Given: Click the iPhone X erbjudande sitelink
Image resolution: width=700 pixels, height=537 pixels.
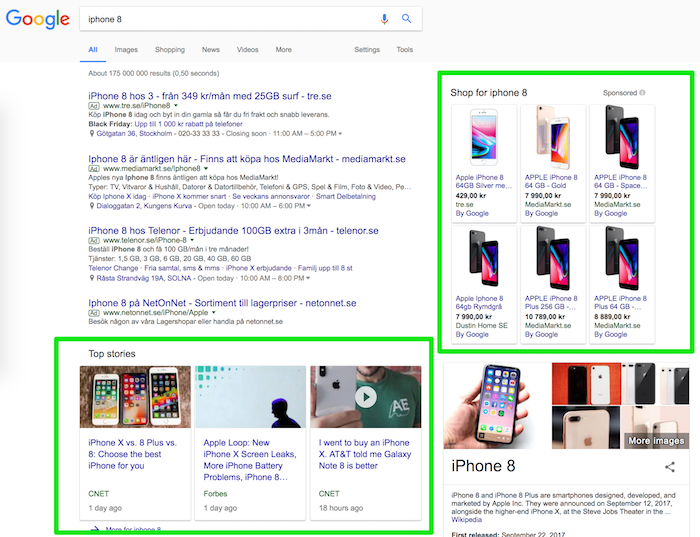Looking at the screenshot, I should click(x=259, y=268).
